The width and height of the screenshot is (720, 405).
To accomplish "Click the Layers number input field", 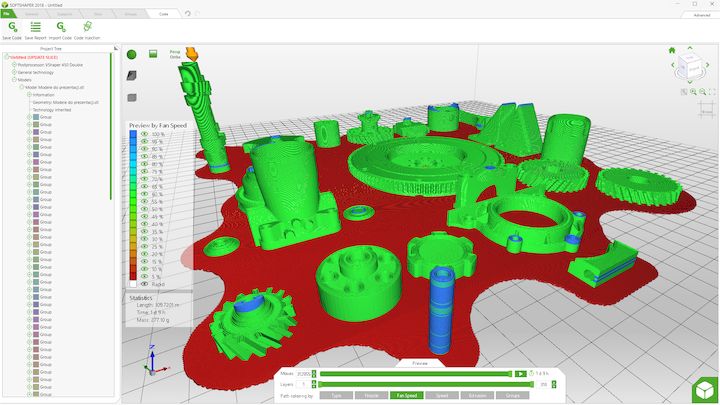I will coord(301,384).
